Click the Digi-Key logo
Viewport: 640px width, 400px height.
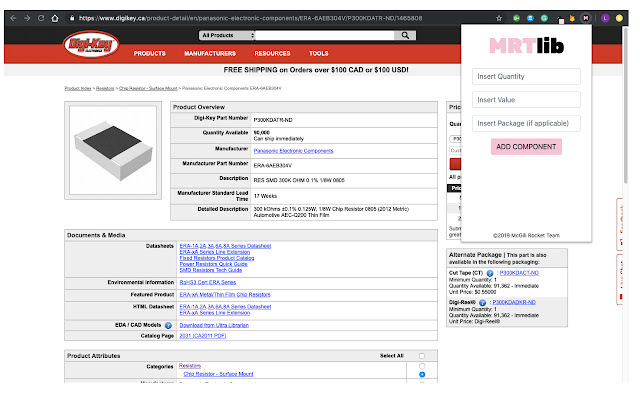click(x=91, y=44)
